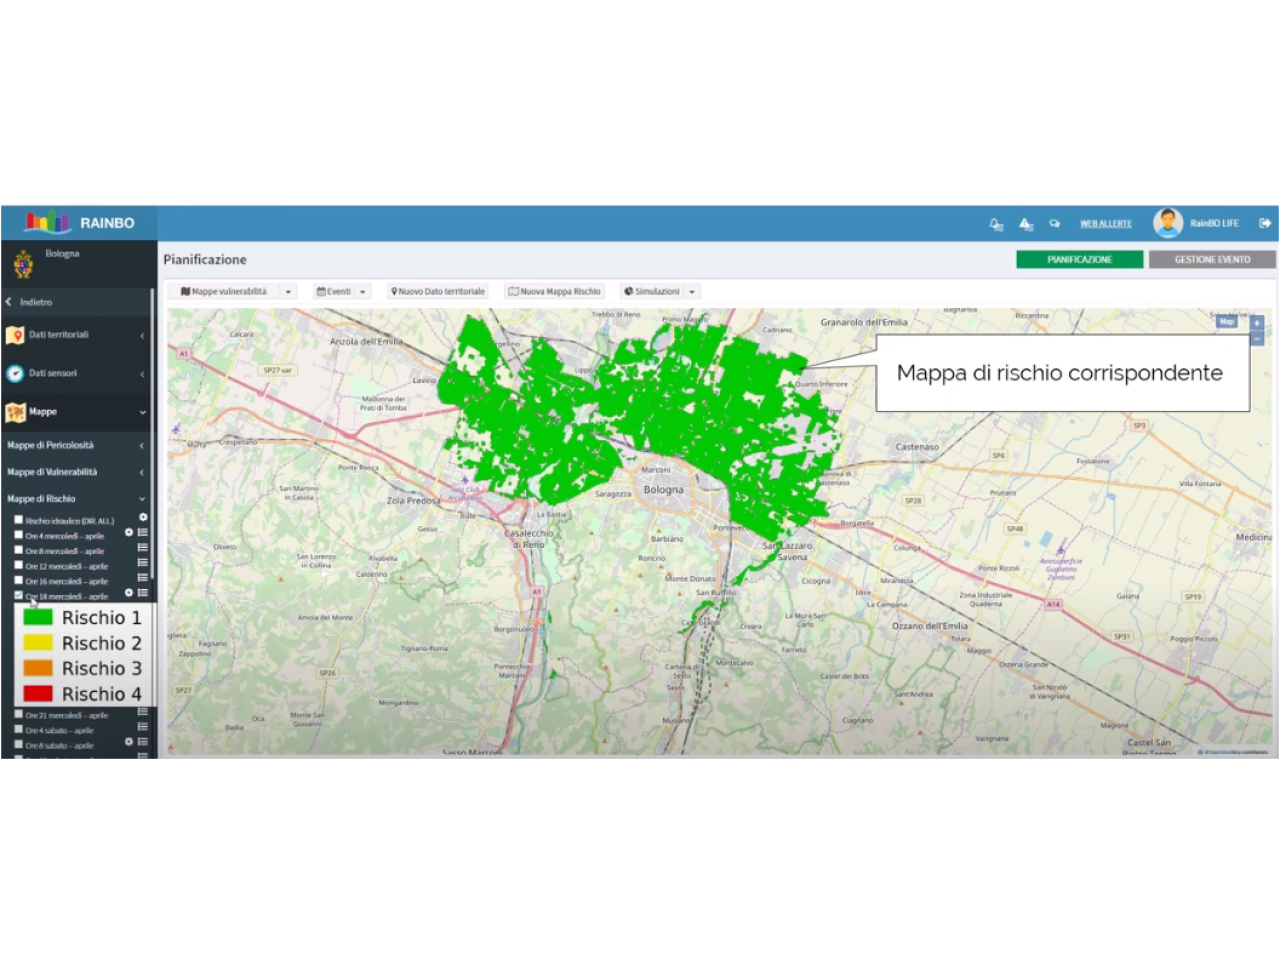This screenshot has width=1280, height=960.
Task: Enable Ore 8 sabato – aprile checkbox
Action: [x=18, y=744]
